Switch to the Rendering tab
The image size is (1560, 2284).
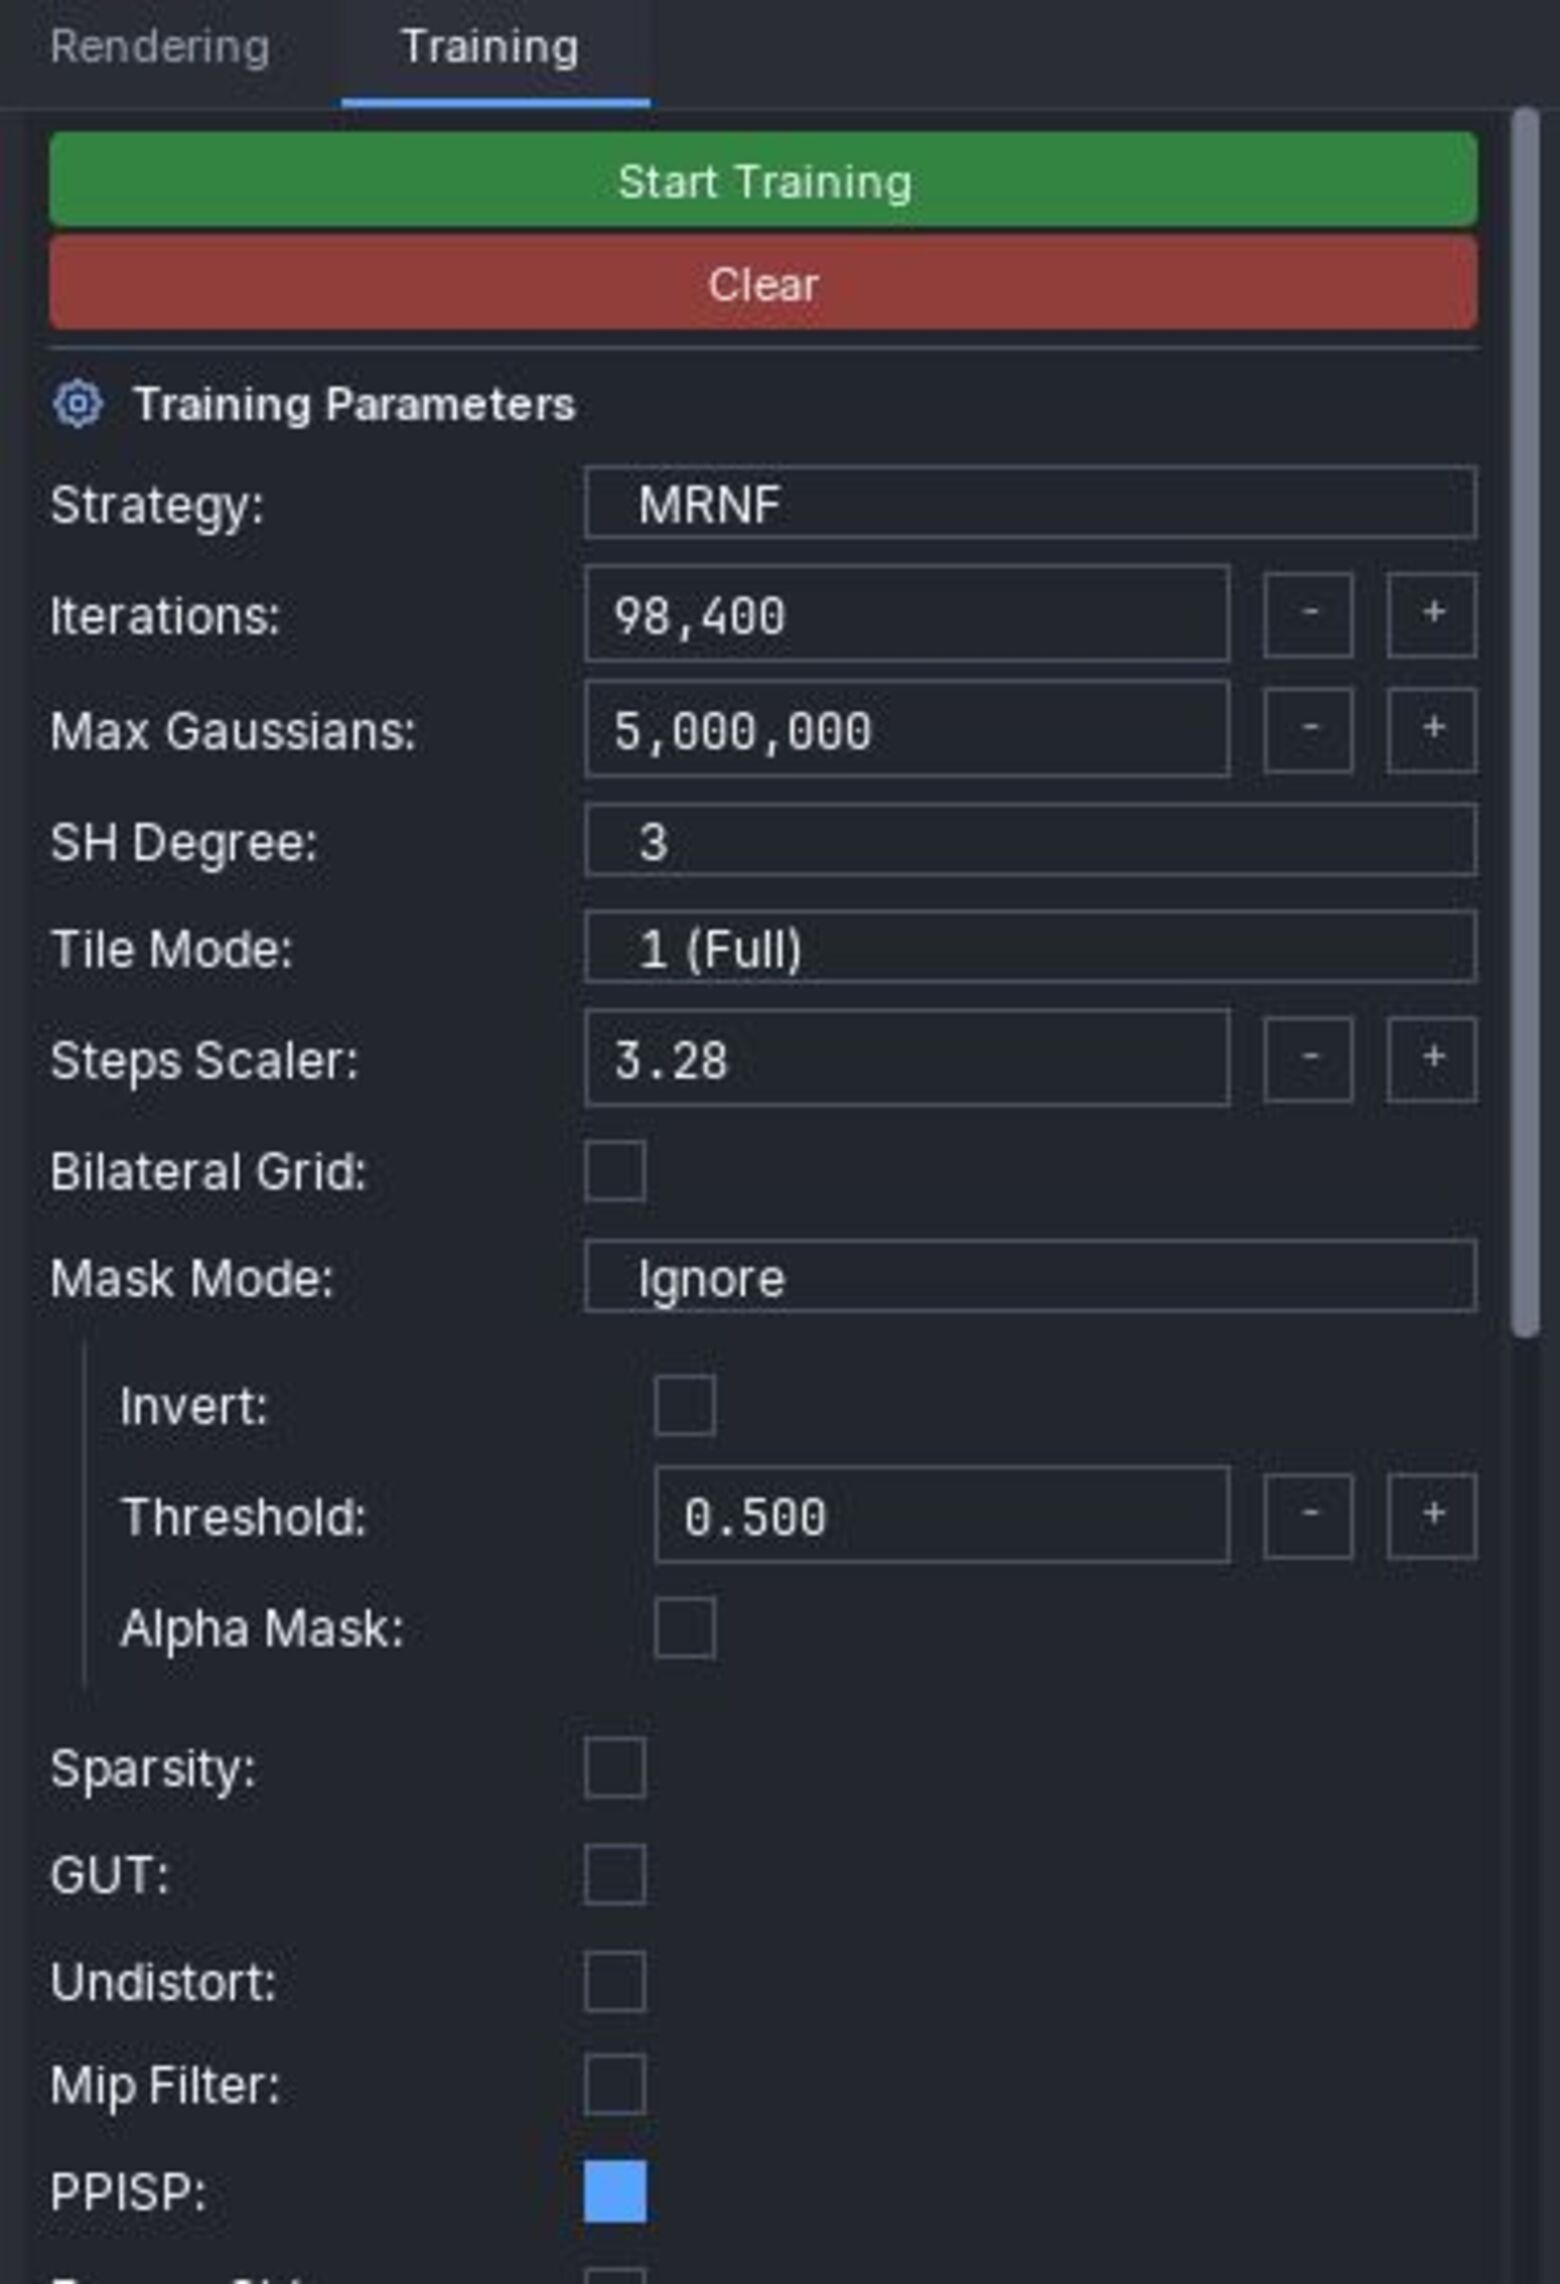[160, 47]
